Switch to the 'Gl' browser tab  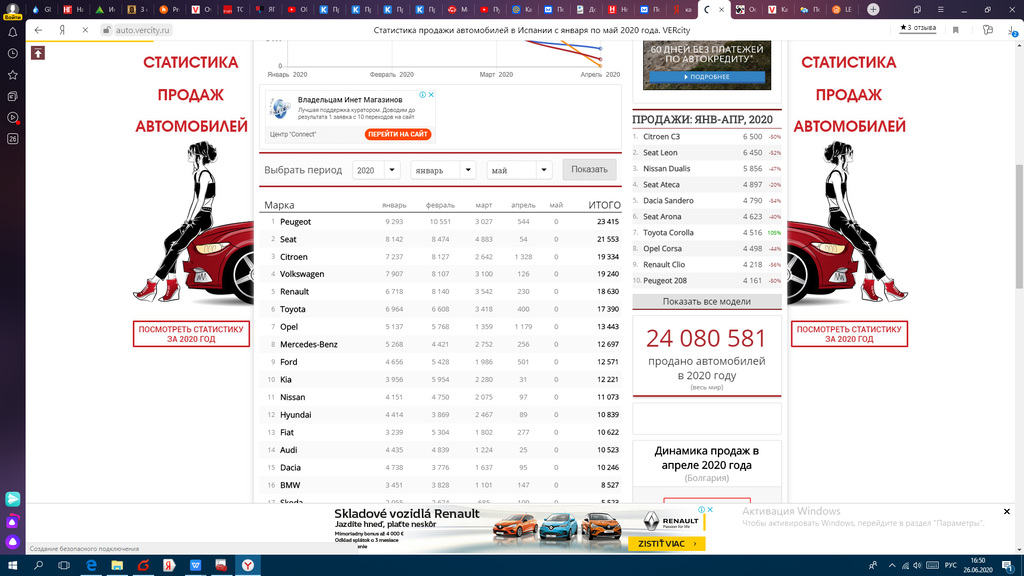42,10
